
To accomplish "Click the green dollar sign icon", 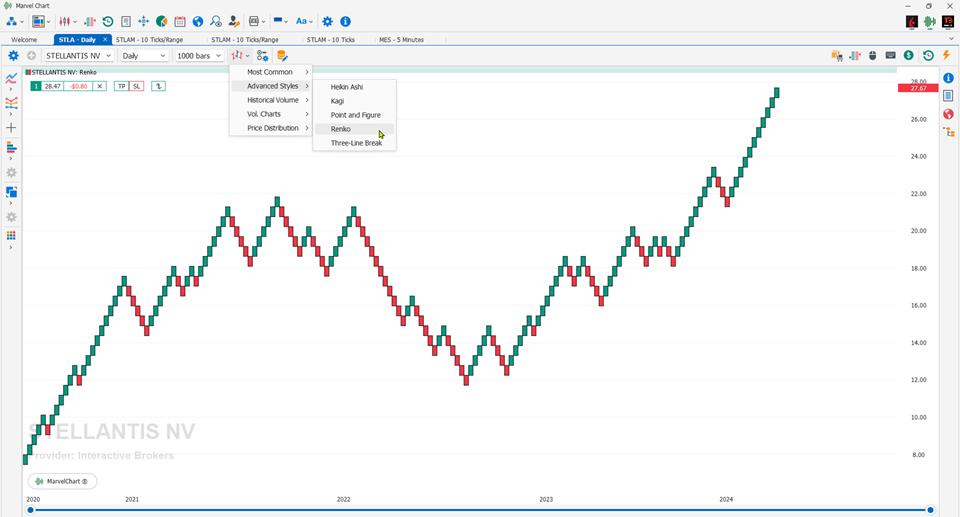I will pos(909,55).
